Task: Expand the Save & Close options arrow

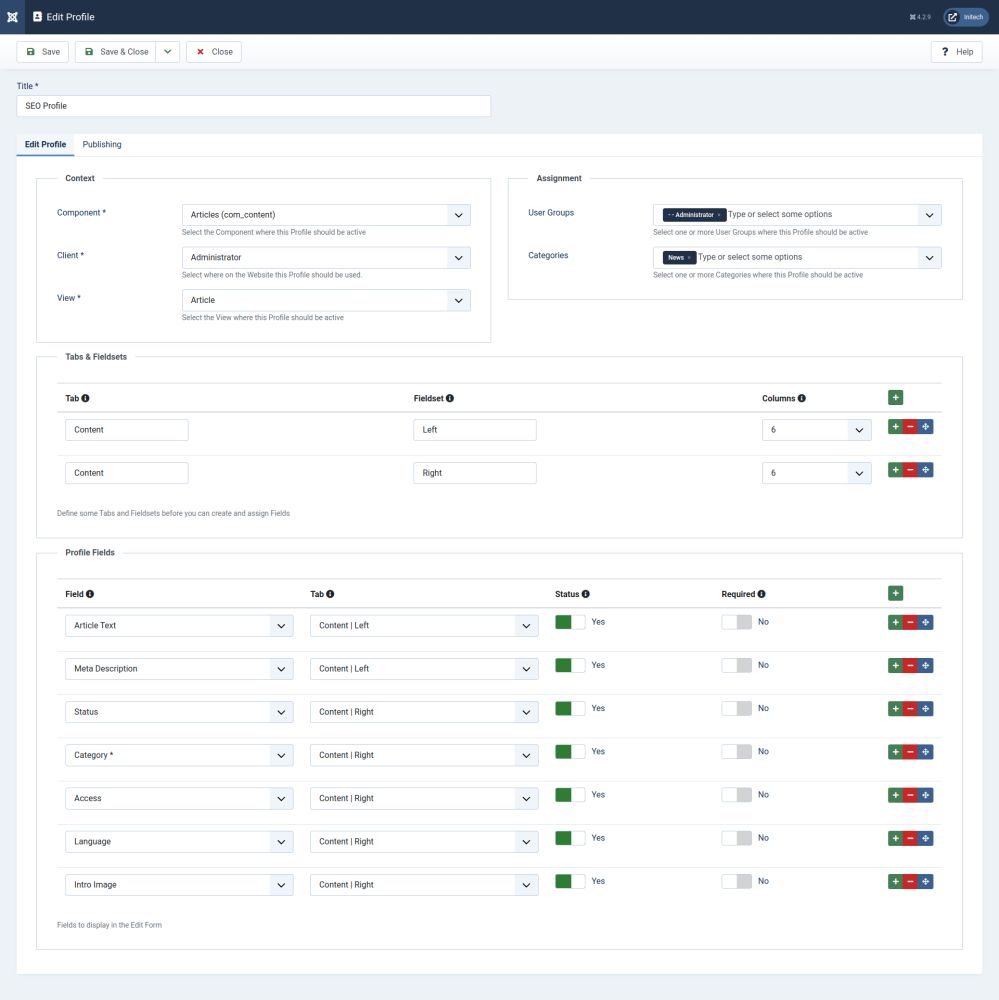Action: click(168, 52)
